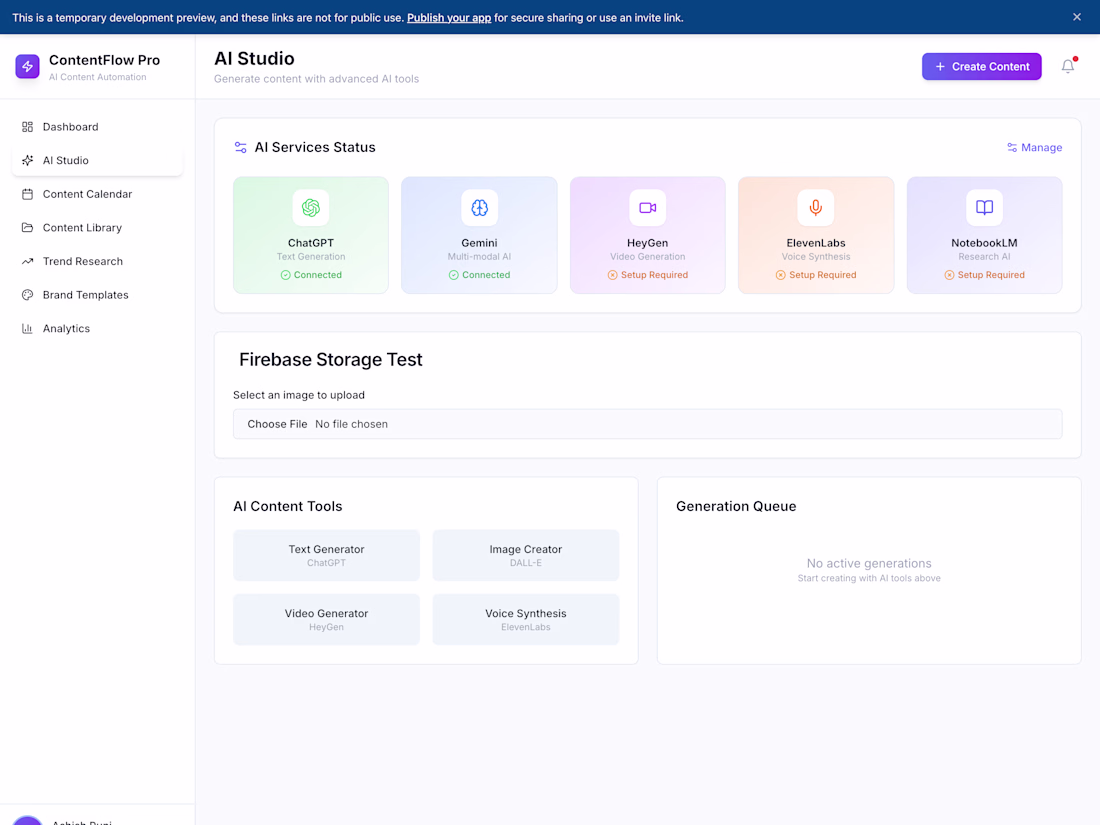Go to Content Calendar
1100x825 pixels.
(x=98, y=194)
